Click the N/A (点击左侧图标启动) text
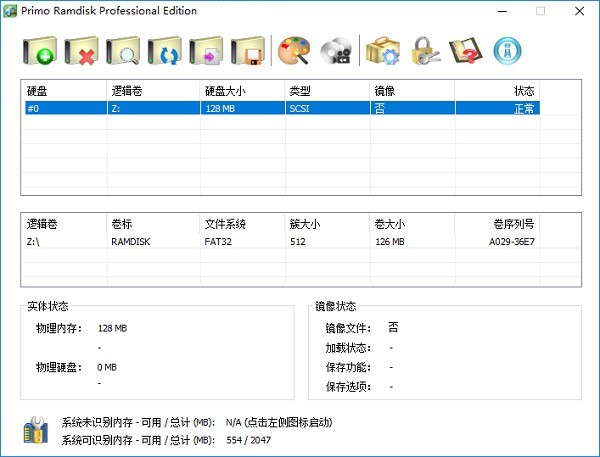Viewport: 600px width, 457px height. point(279,423)
